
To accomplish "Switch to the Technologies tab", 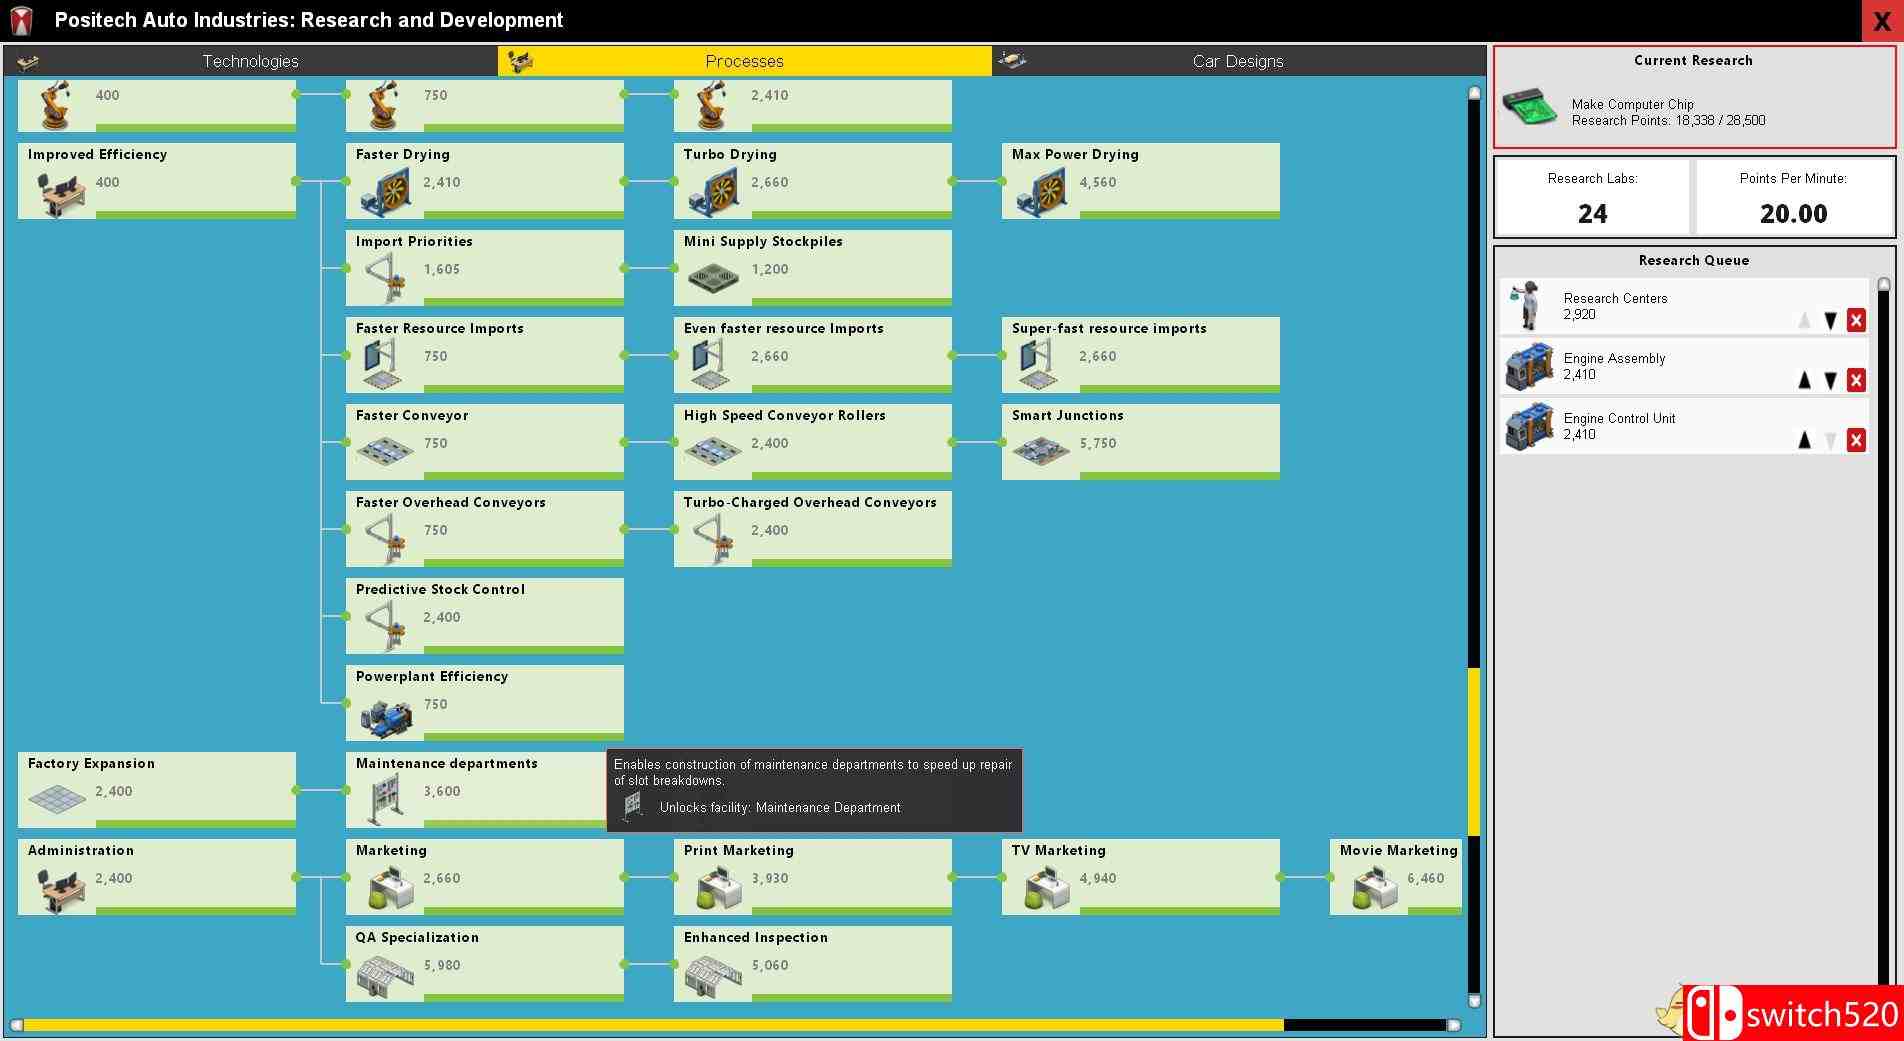I will click(x=250, y=61).
